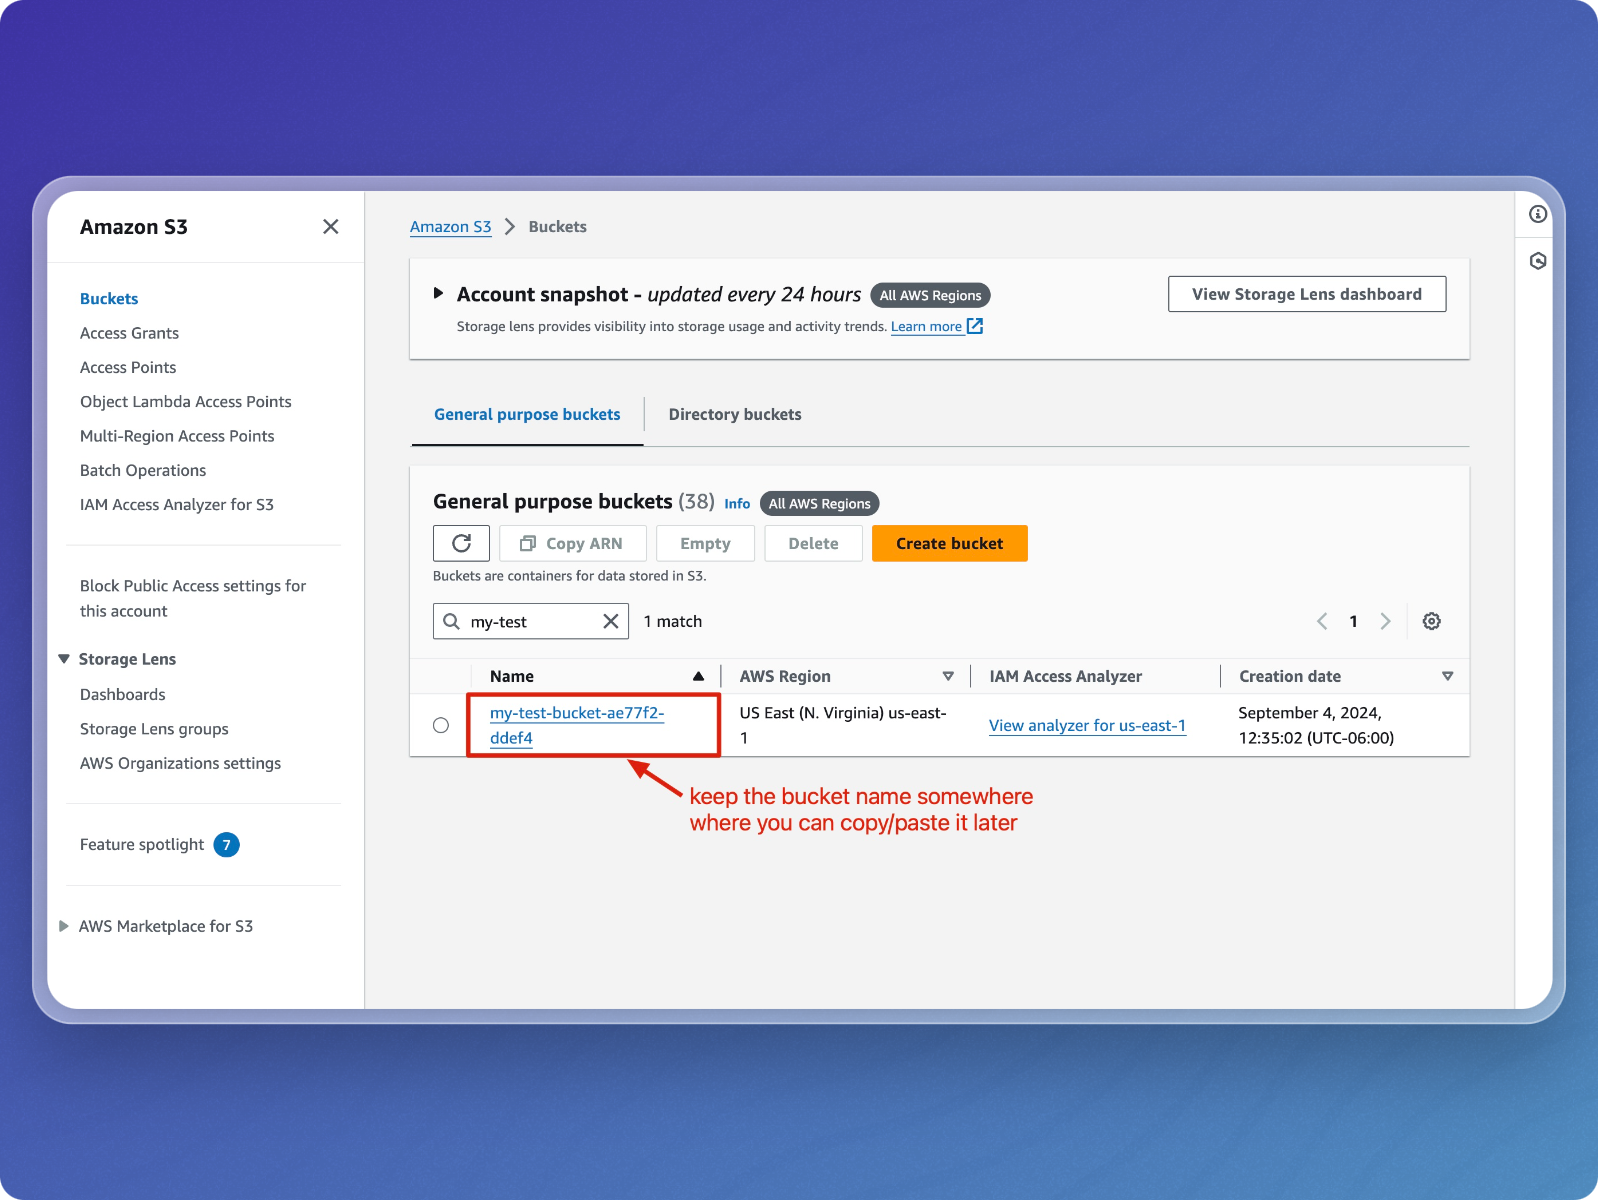Click the refresh buckets icon button
1598x1200 pixels.
point(461,543)
